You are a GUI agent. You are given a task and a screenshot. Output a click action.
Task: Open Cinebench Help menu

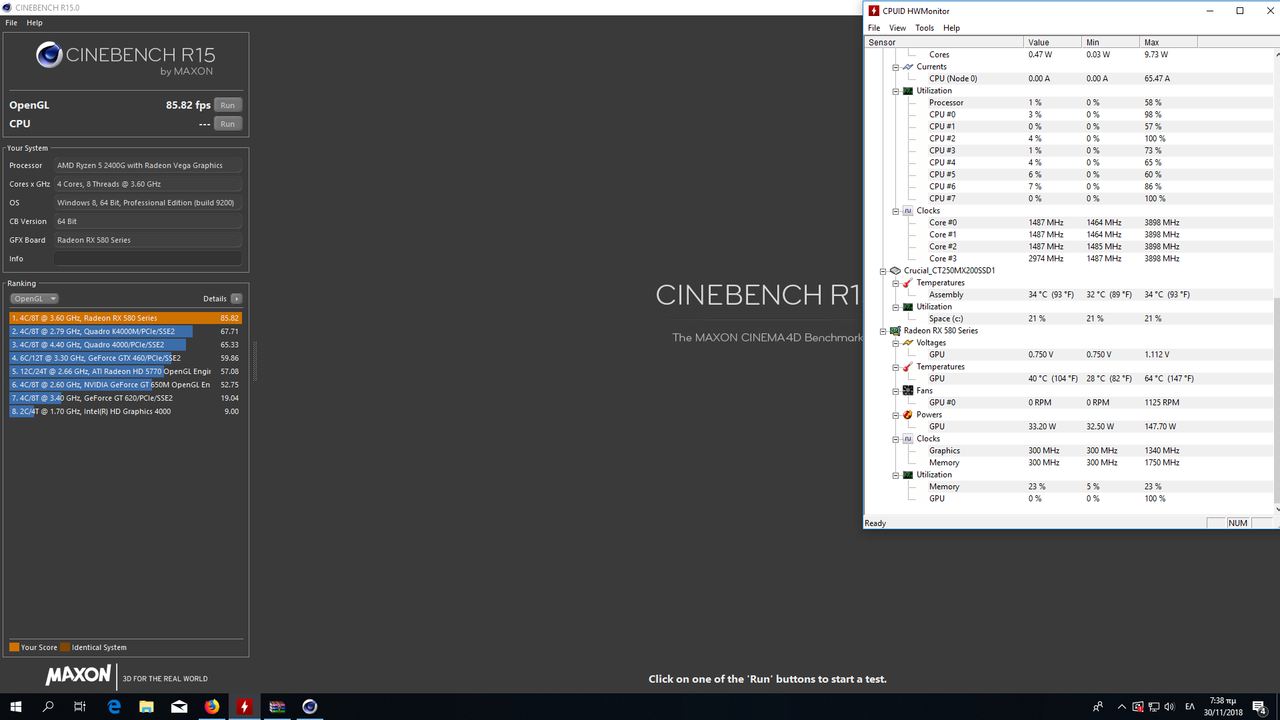coord(34,23)
